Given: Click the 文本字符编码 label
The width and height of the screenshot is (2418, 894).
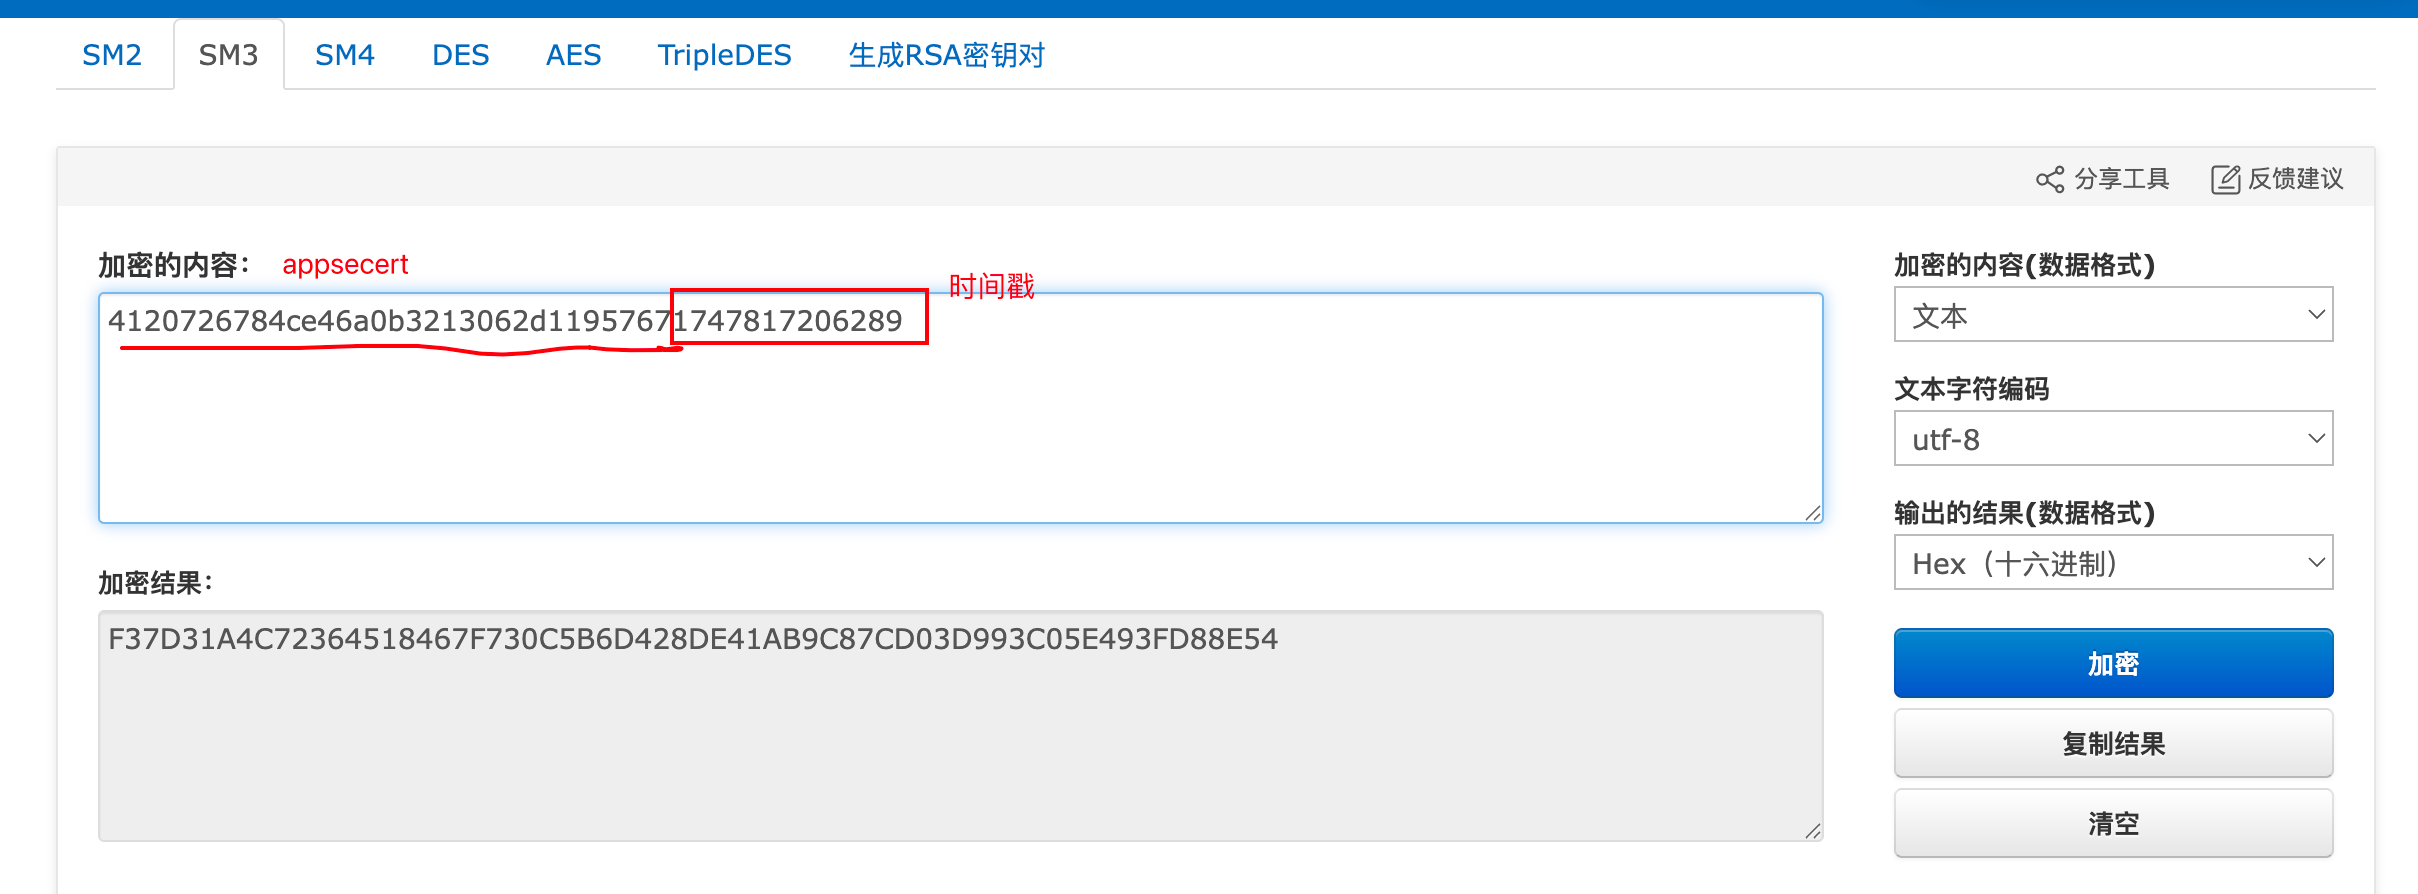Looking at the screenshot, I should pos(1971,389).
